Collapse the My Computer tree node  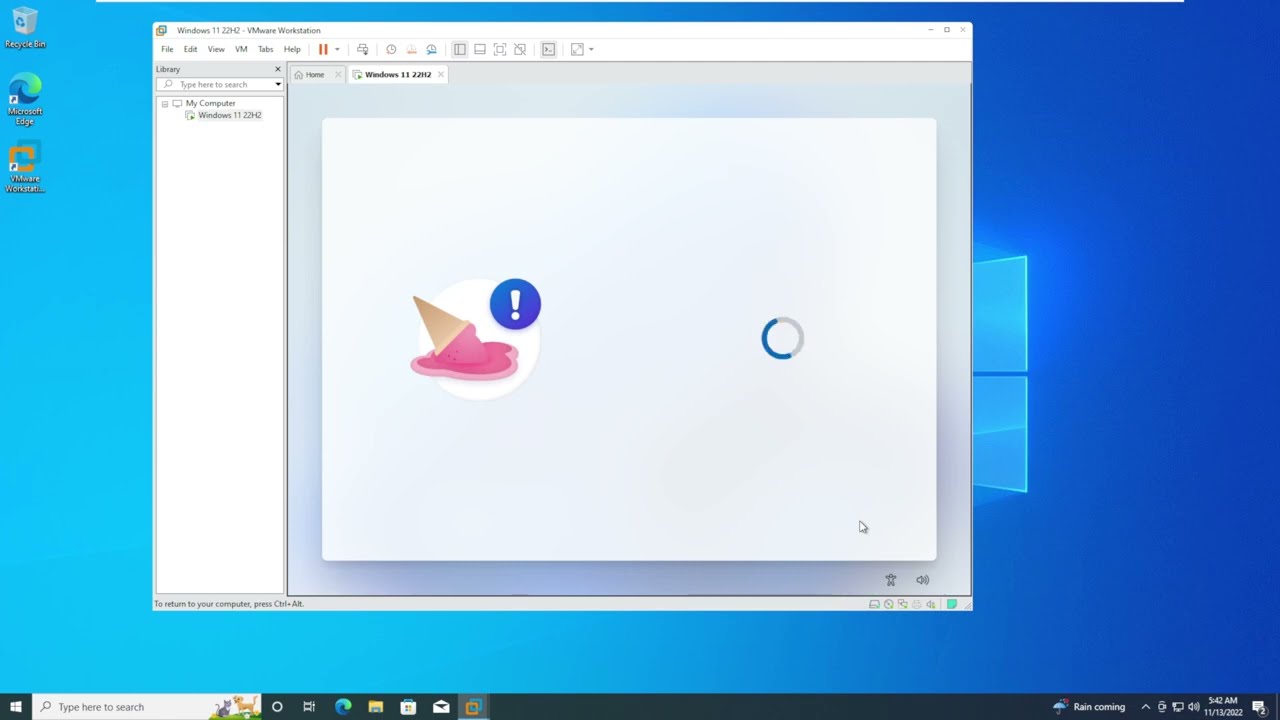click(165, 104)
